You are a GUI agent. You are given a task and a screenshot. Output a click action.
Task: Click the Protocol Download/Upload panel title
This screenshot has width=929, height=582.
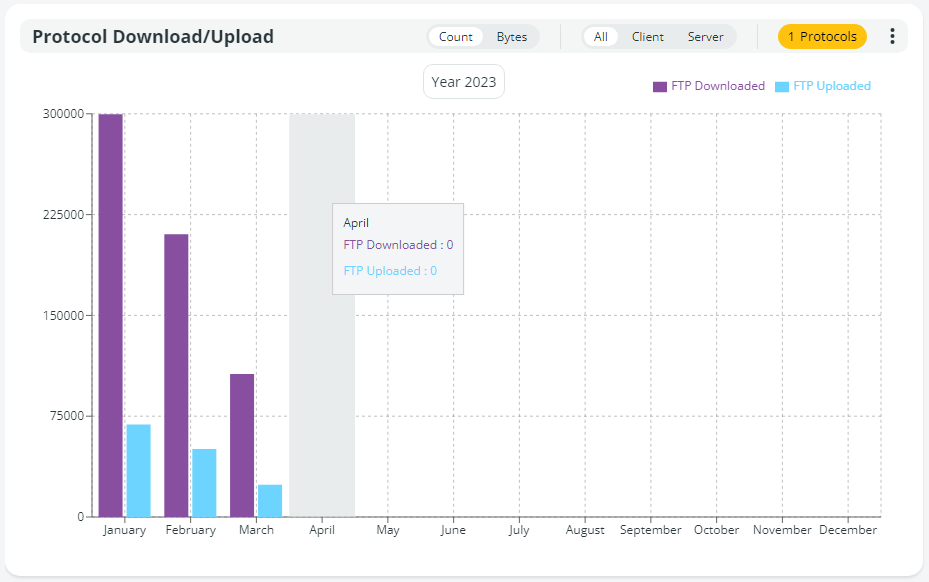pos(153,37)
